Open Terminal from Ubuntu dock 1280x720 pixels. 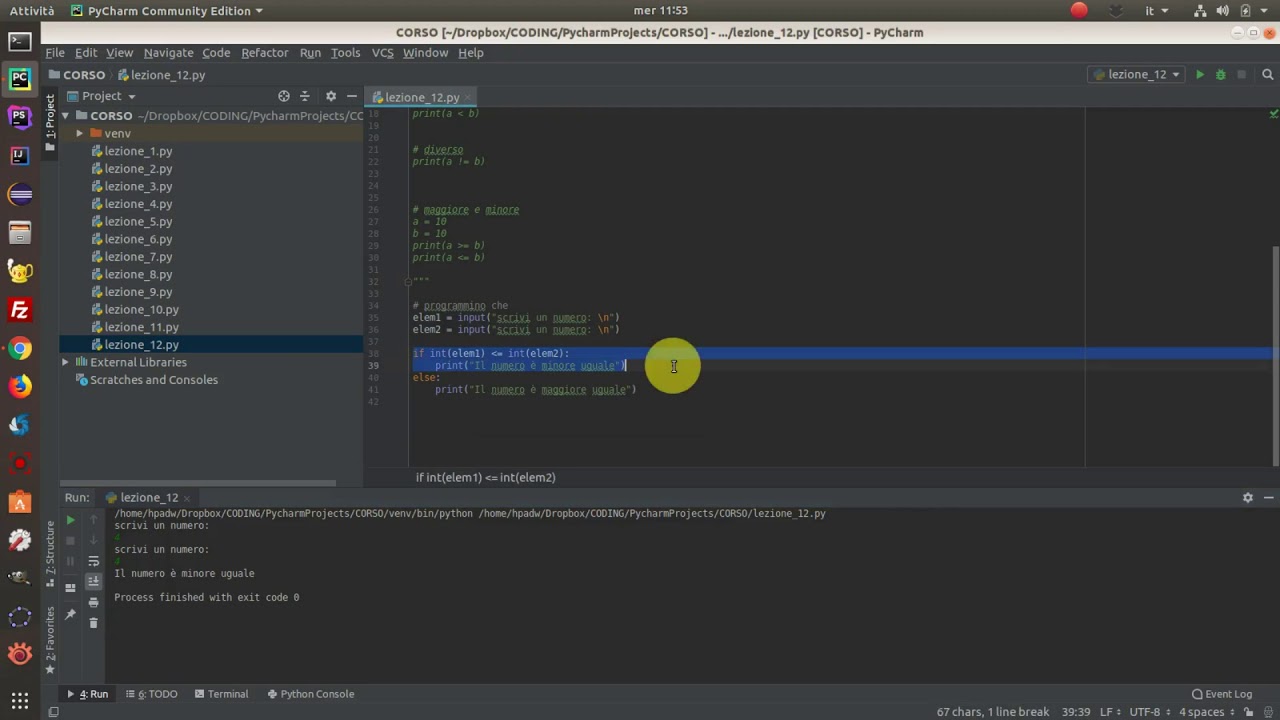click(x=20, y=41)
